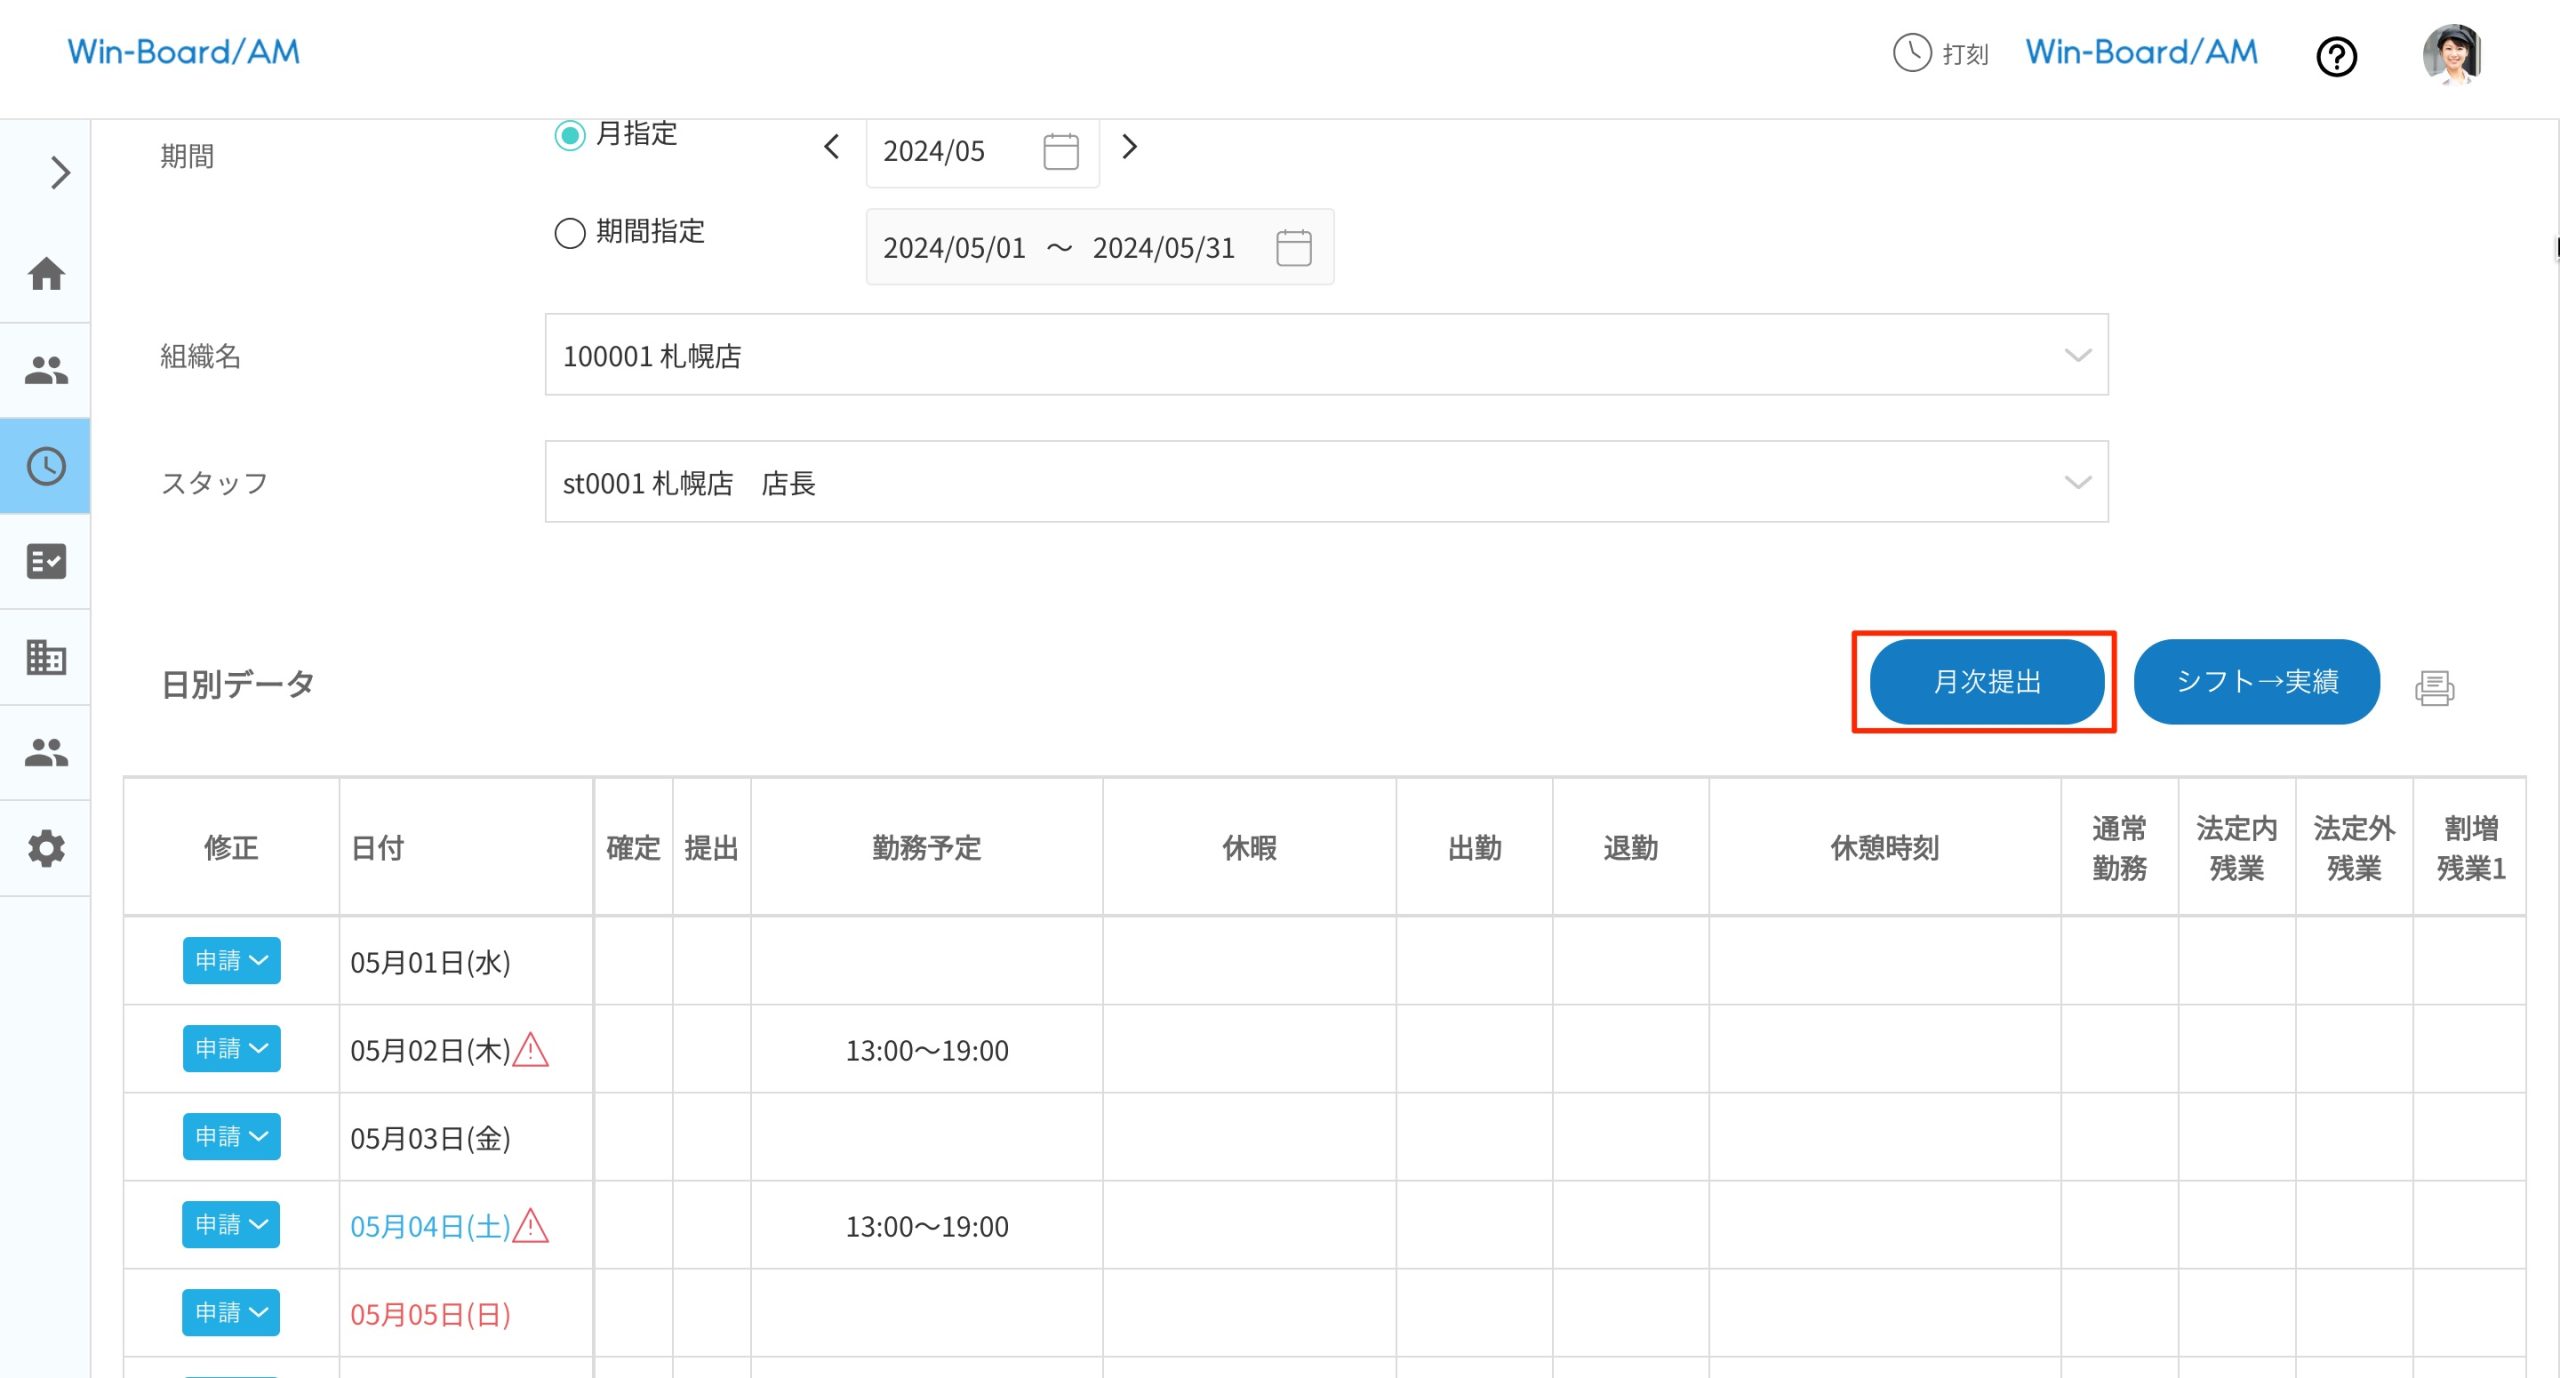Click the 月次提出 button

click(1986, 681)
